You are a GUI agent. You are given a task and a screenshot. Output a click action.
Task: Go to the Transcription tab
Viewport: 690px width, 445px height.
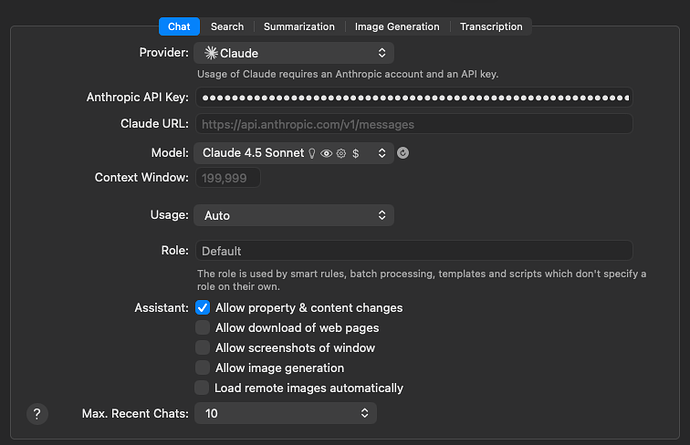pos(490,27)
